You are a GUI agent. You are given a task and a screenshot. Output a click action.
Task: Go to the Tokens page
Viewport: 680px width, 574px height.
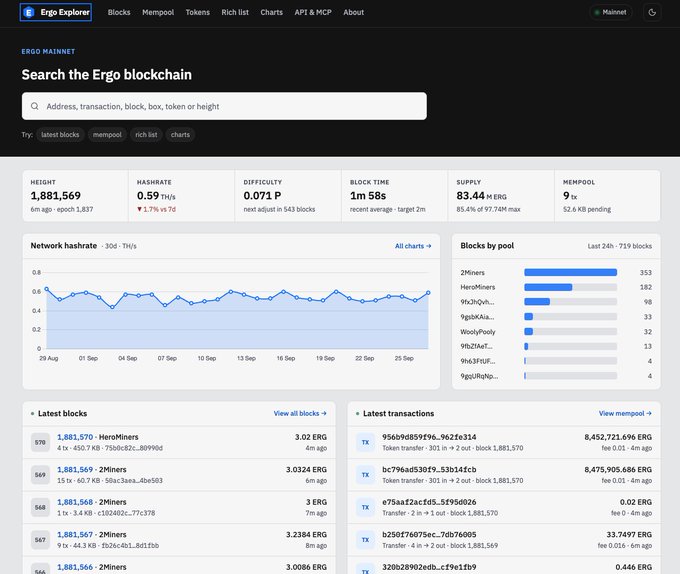tap(197, 13)
